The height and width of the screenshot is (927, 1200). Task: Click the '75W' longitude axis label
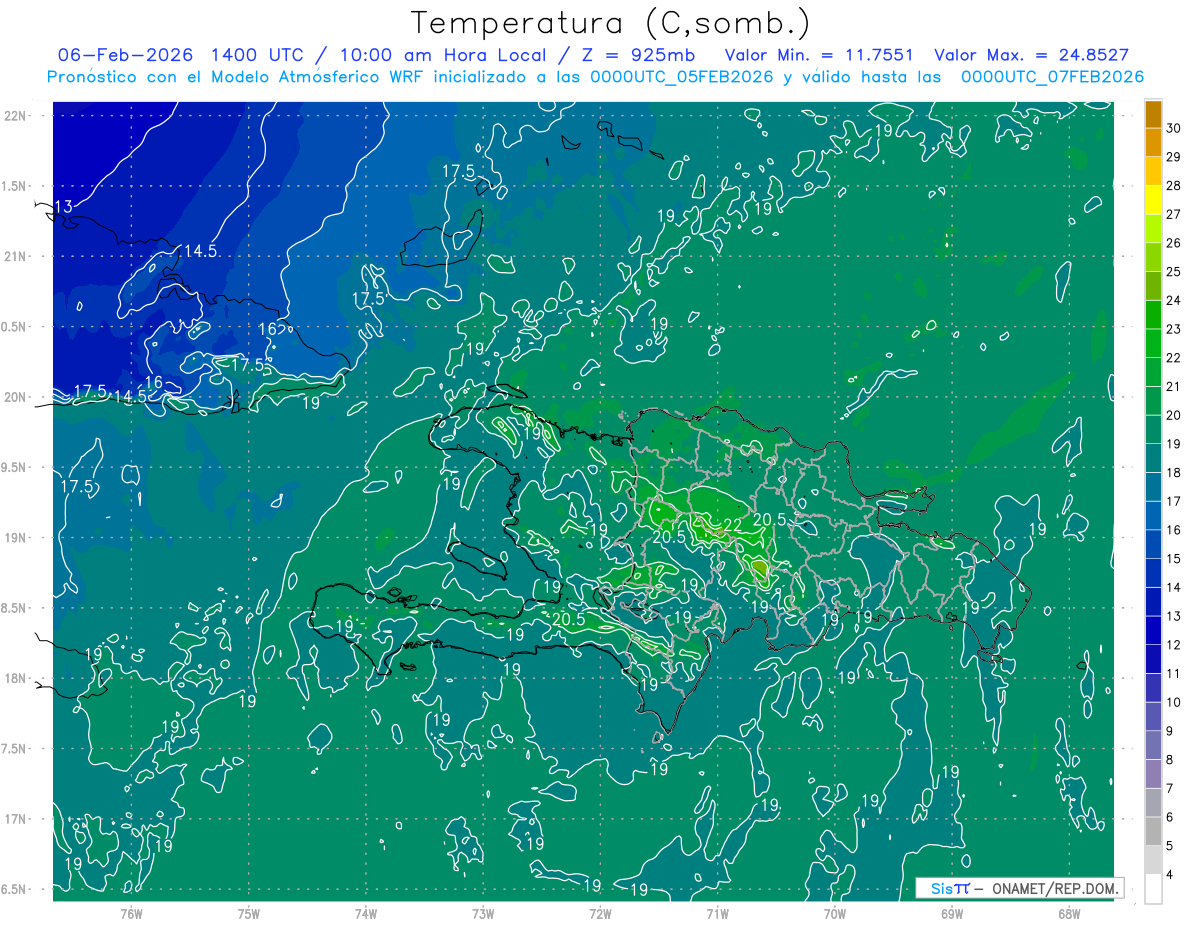pos(248,913)
